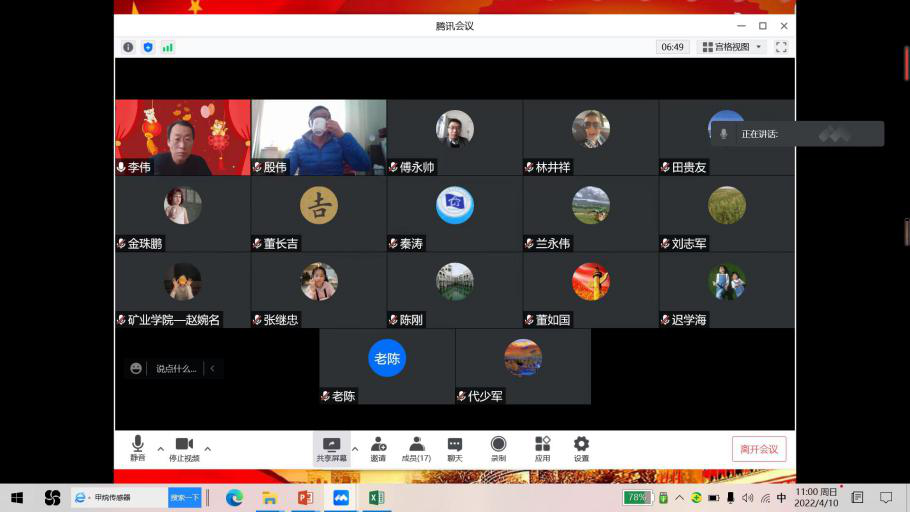
Task: Open the 宫格视图 view layout dropdown
Action: click(731, 47)
